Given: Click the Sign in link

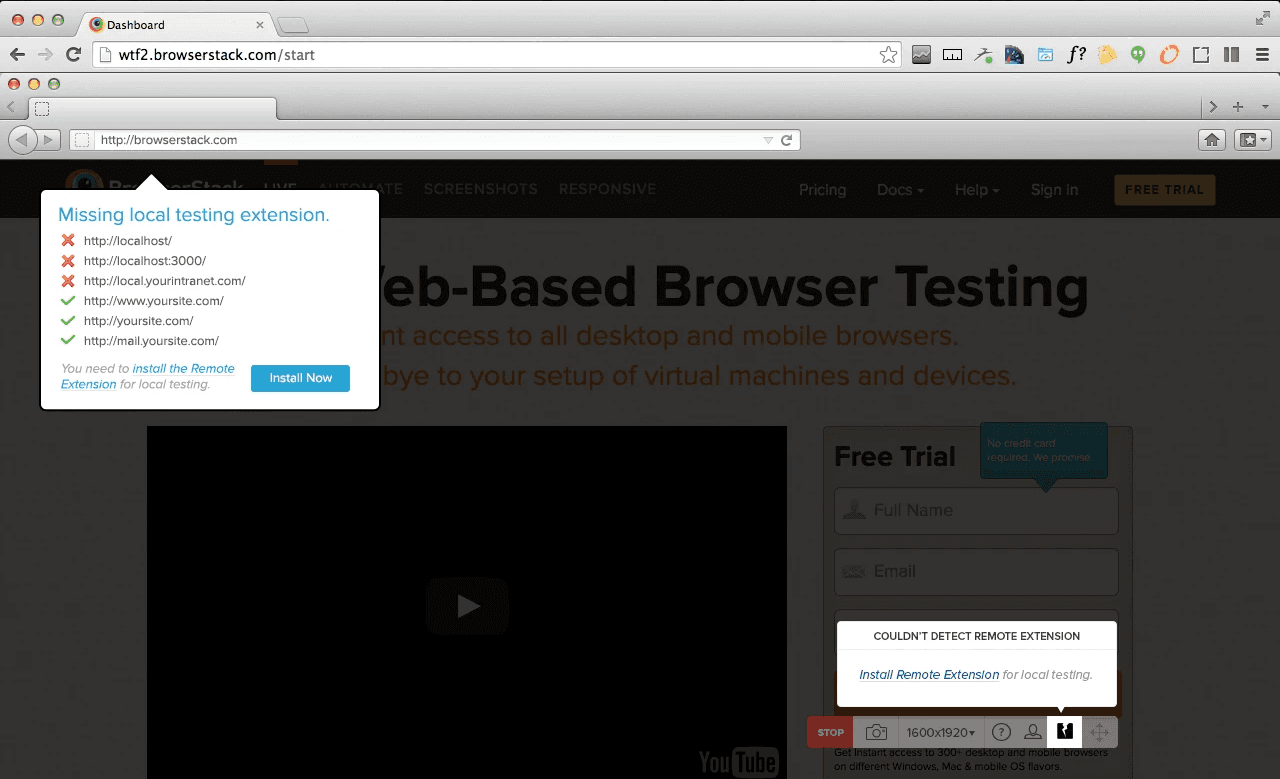Looking at the screenshot, I should tap(1055, 190).
